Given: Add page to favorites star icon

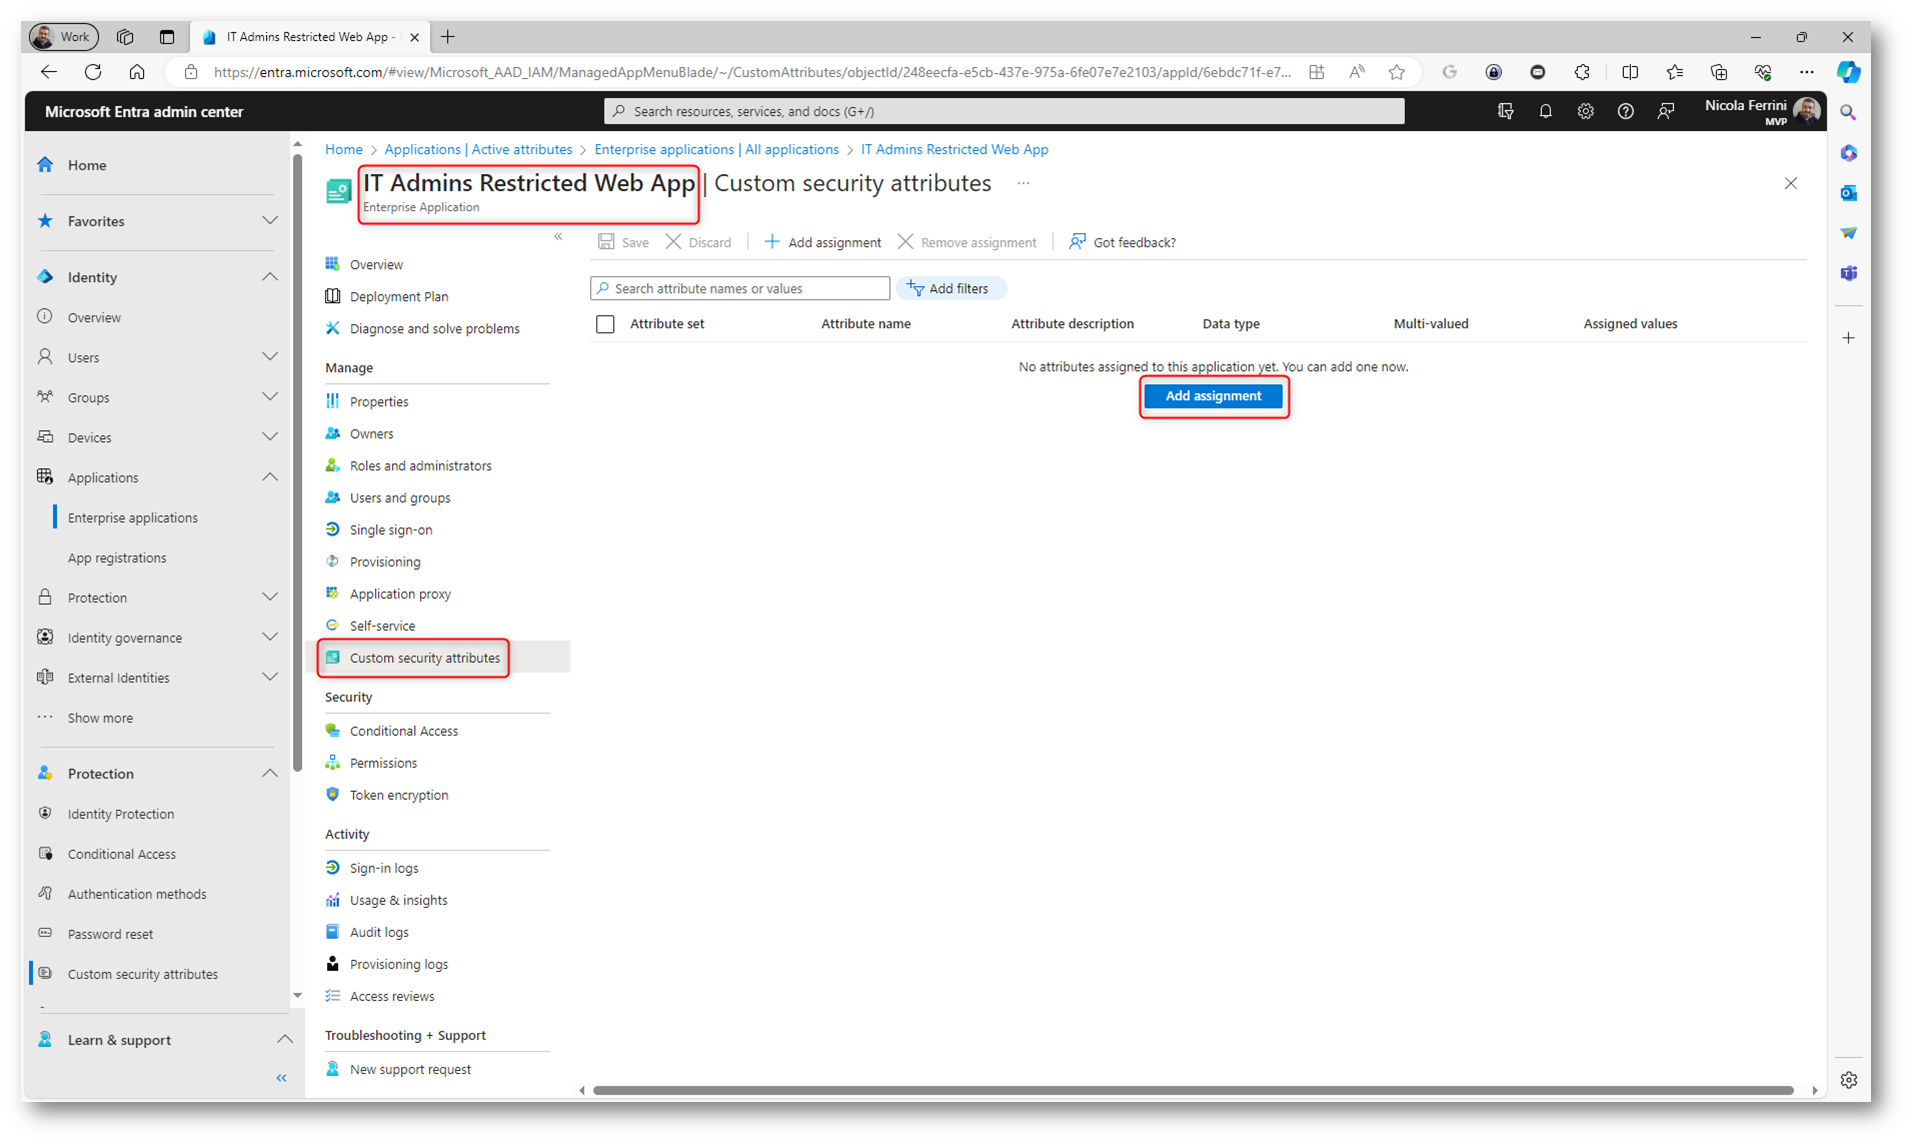Looking at the screenshot, I should click(1396, 71).
